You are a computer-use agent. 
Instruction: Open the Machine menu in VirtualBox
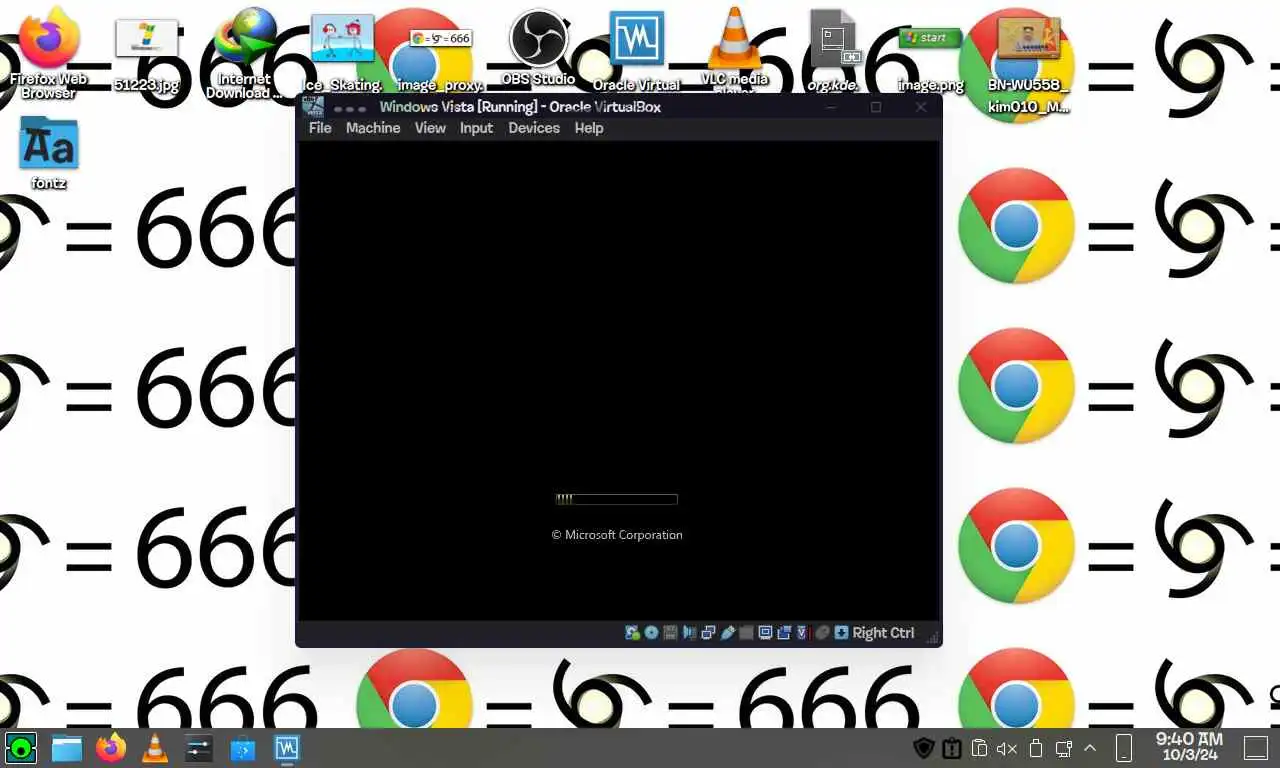(x=373, y=128)
